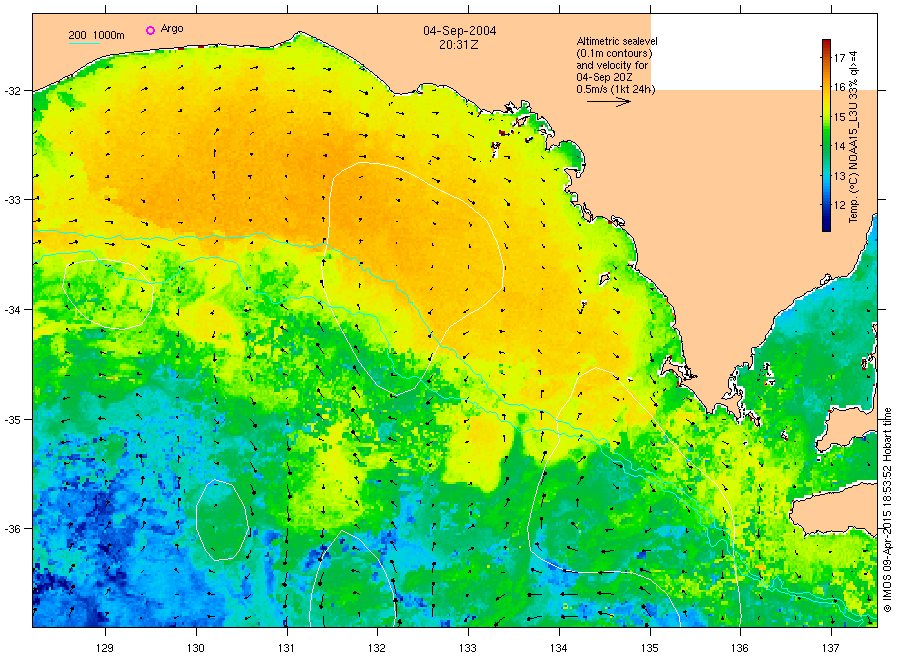The image size is (900, 660).
Task: Click the time text '20:31Z'
Action: click(x=459, y=45)
